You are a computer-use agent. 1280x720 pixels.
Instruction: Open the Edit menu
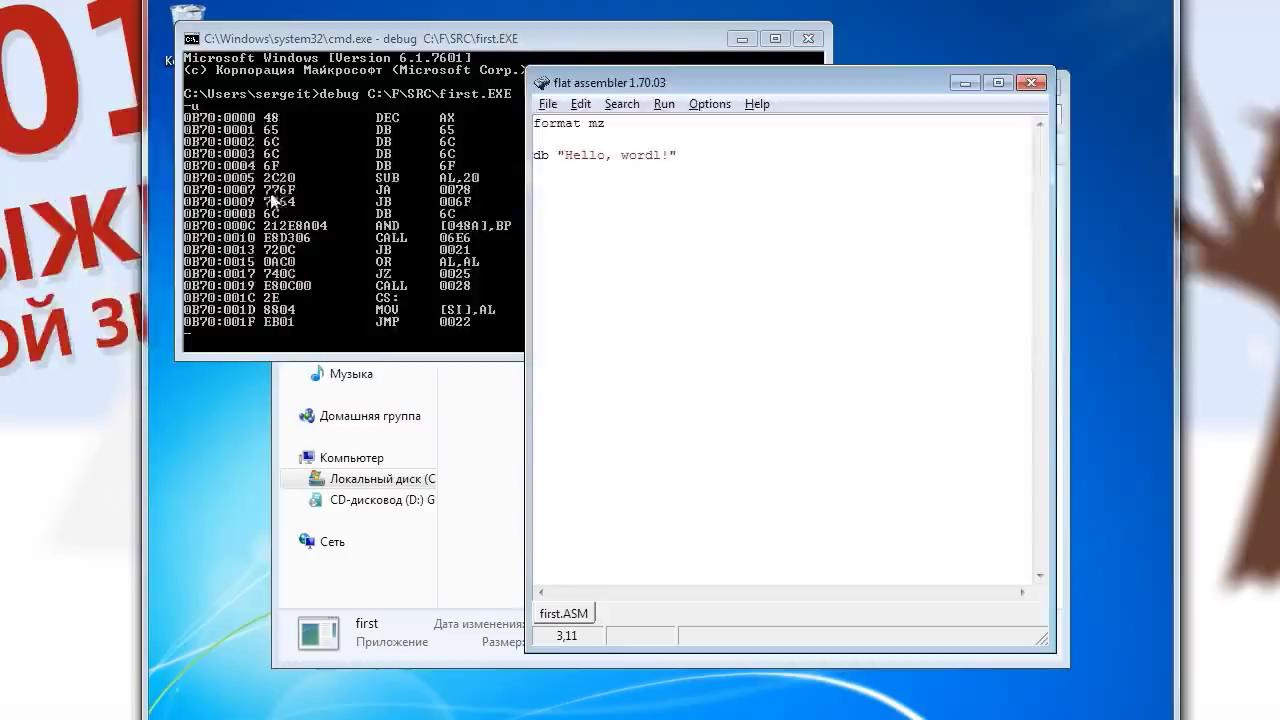click(581, 104)
